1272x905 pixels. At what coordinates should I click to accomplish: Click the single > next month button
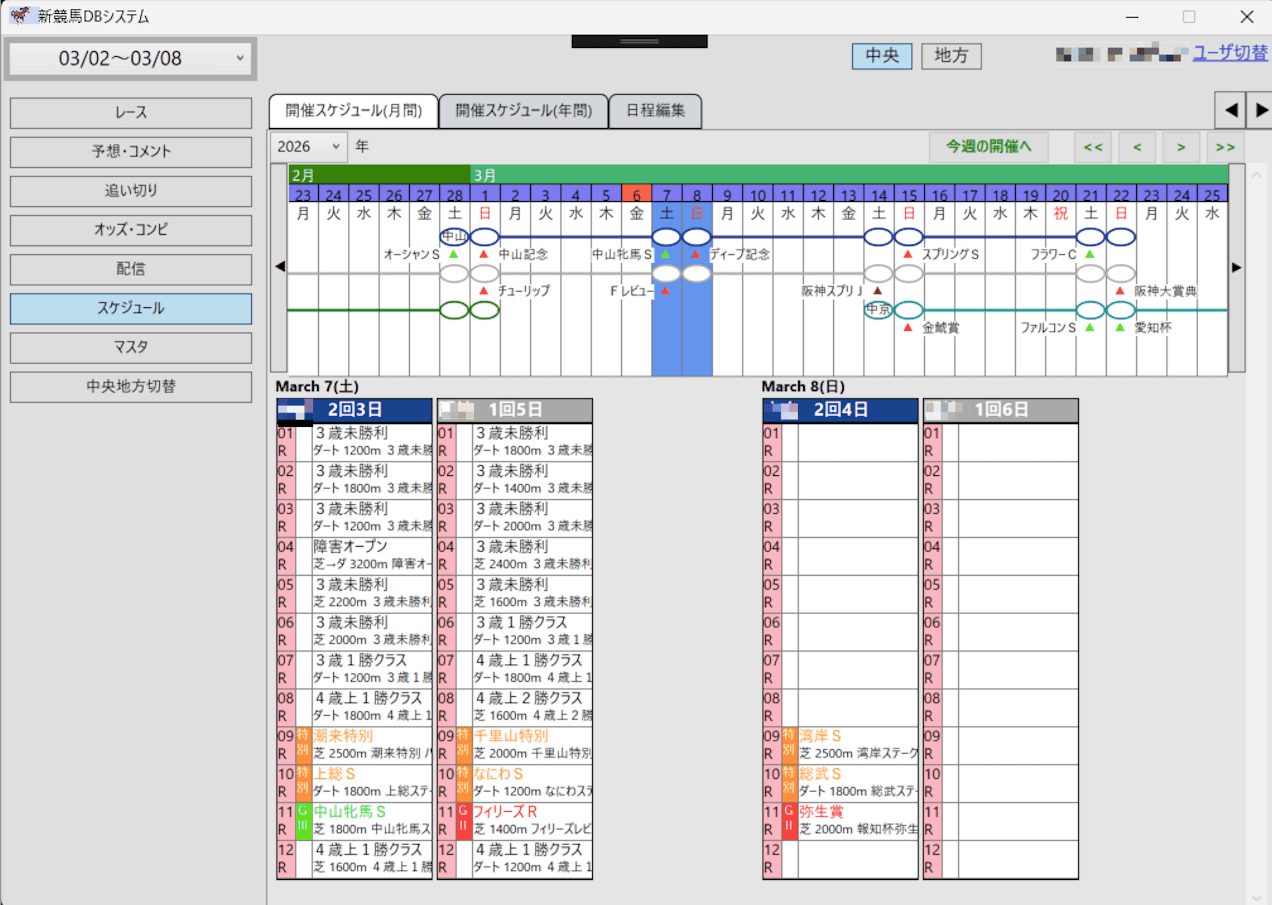click(1181, 147)
